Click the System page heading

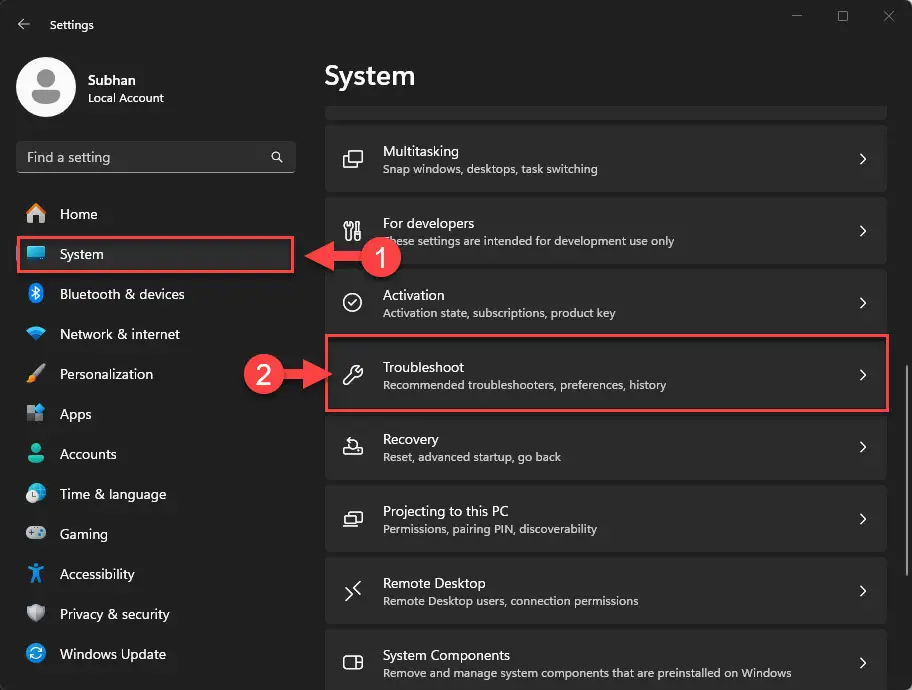(x=370, y=76)
